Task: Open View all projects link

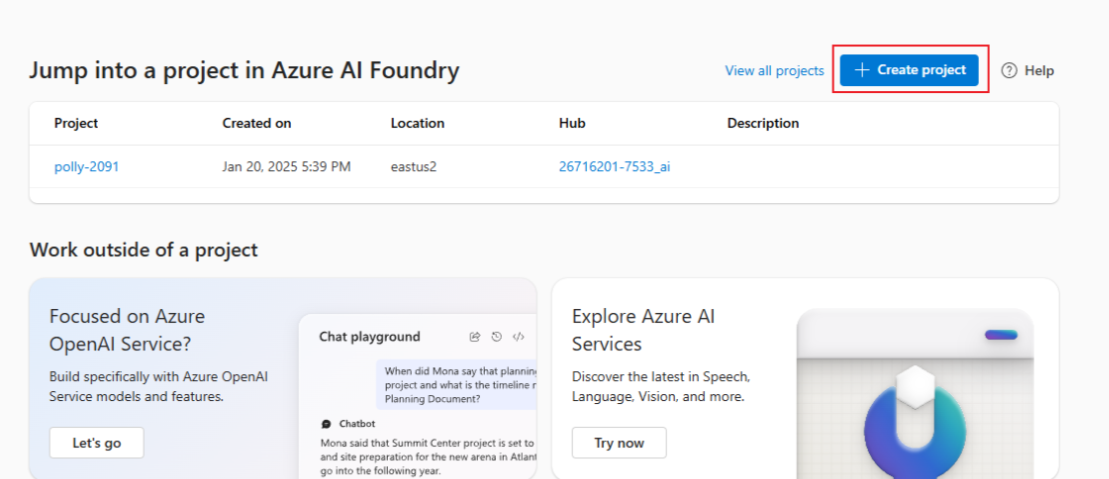Action: click(774, 71)
